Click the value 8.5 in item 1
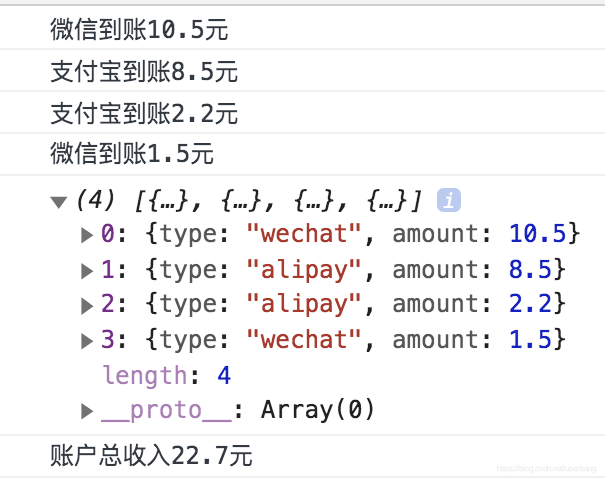Viewport: 605px width, 482px height. [x=531, y=269]
